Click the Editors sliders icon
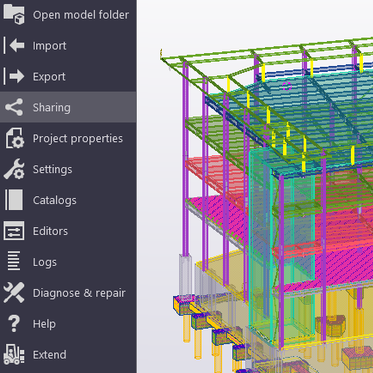Viewport: 373px width, 373px height. click(x=14, y=231)
